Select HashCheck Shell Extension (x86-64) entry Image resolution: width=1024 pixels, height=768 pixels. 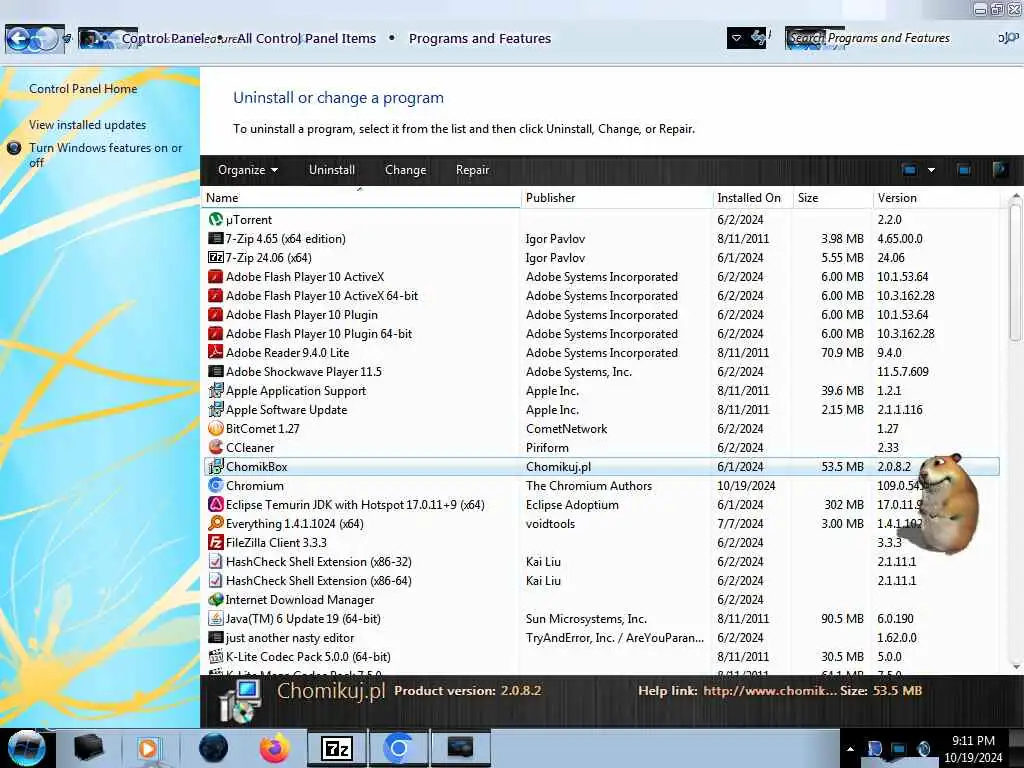[x=601, y=581]
